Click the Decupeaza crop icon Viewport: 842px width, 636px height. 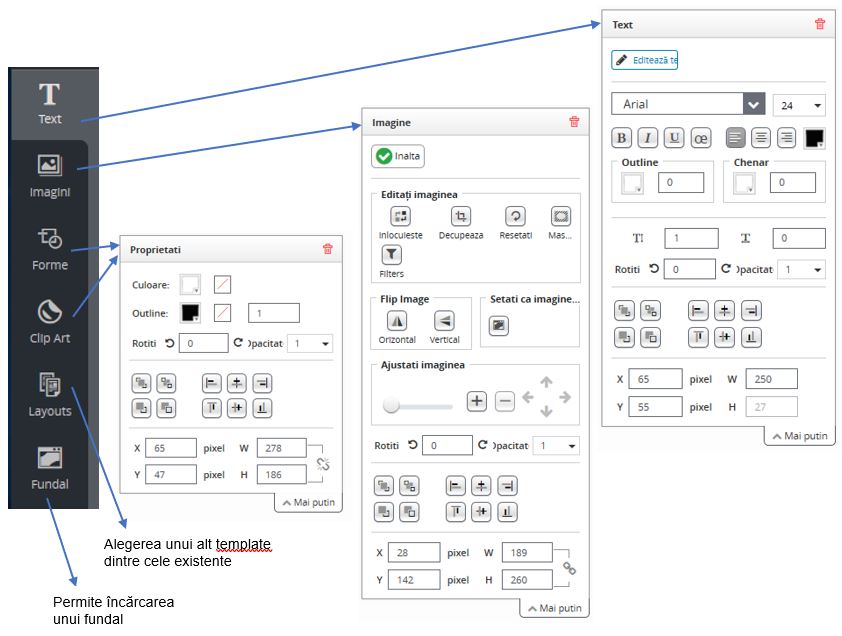(x=460, y=216)
